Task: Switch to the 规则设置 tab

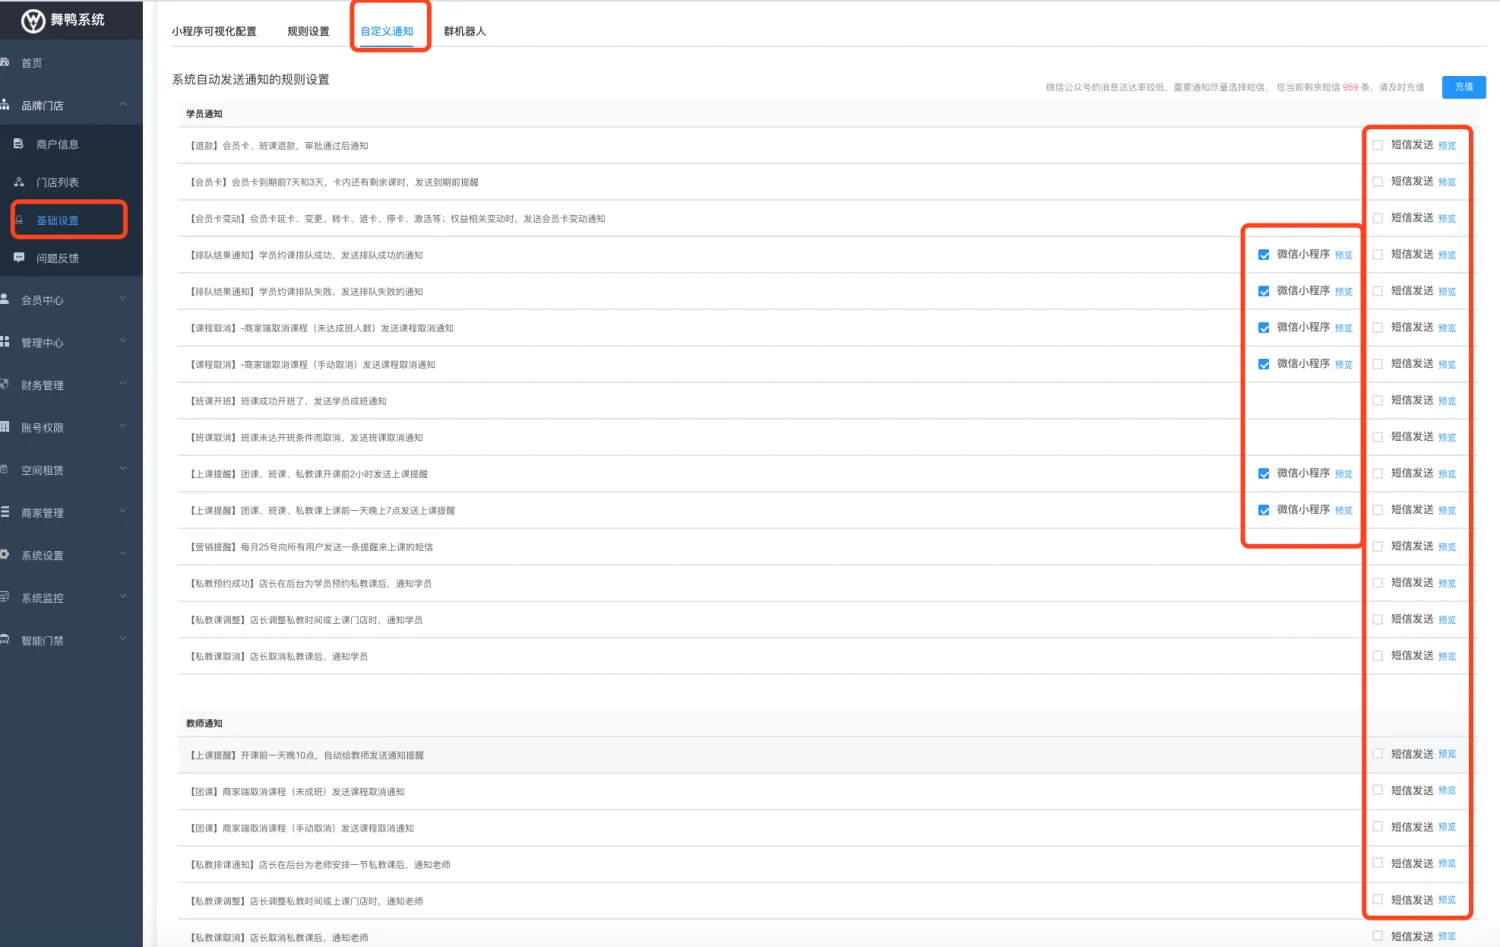Action: pyautogui.click(x=308, y=31)
